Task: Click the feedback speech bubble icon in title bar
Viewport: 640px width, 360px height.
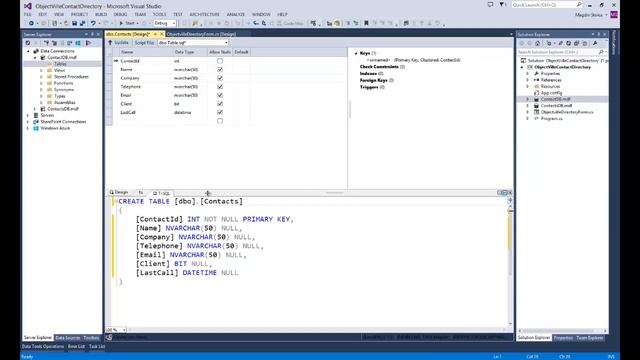Action: tap(490, 5)
